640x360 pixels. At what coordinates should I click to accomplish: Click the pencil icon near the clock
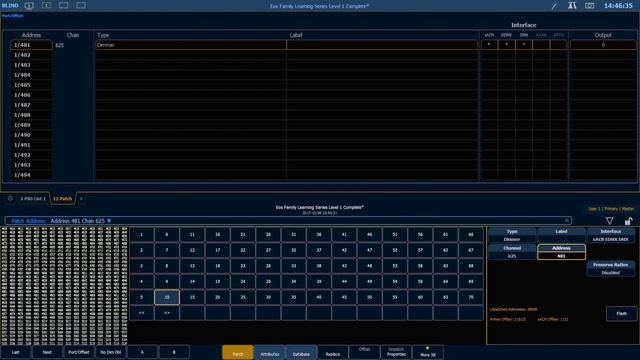click(x=554, y=6)
